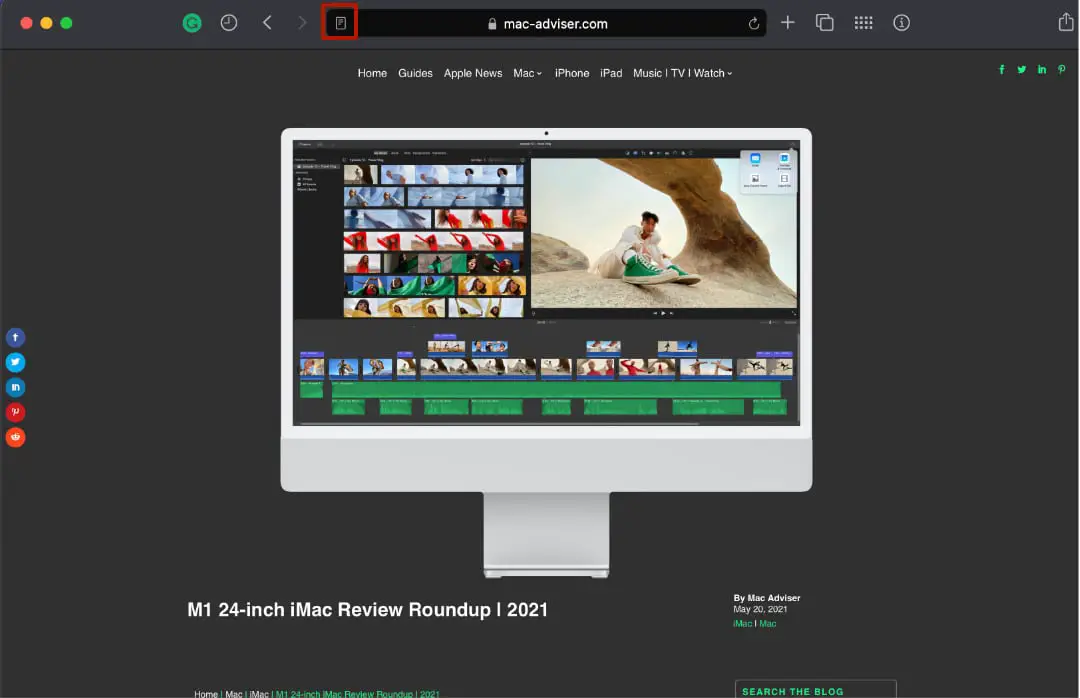Share on Facebook from side bar
1080x698 pixels.
(x=15, y=338)
